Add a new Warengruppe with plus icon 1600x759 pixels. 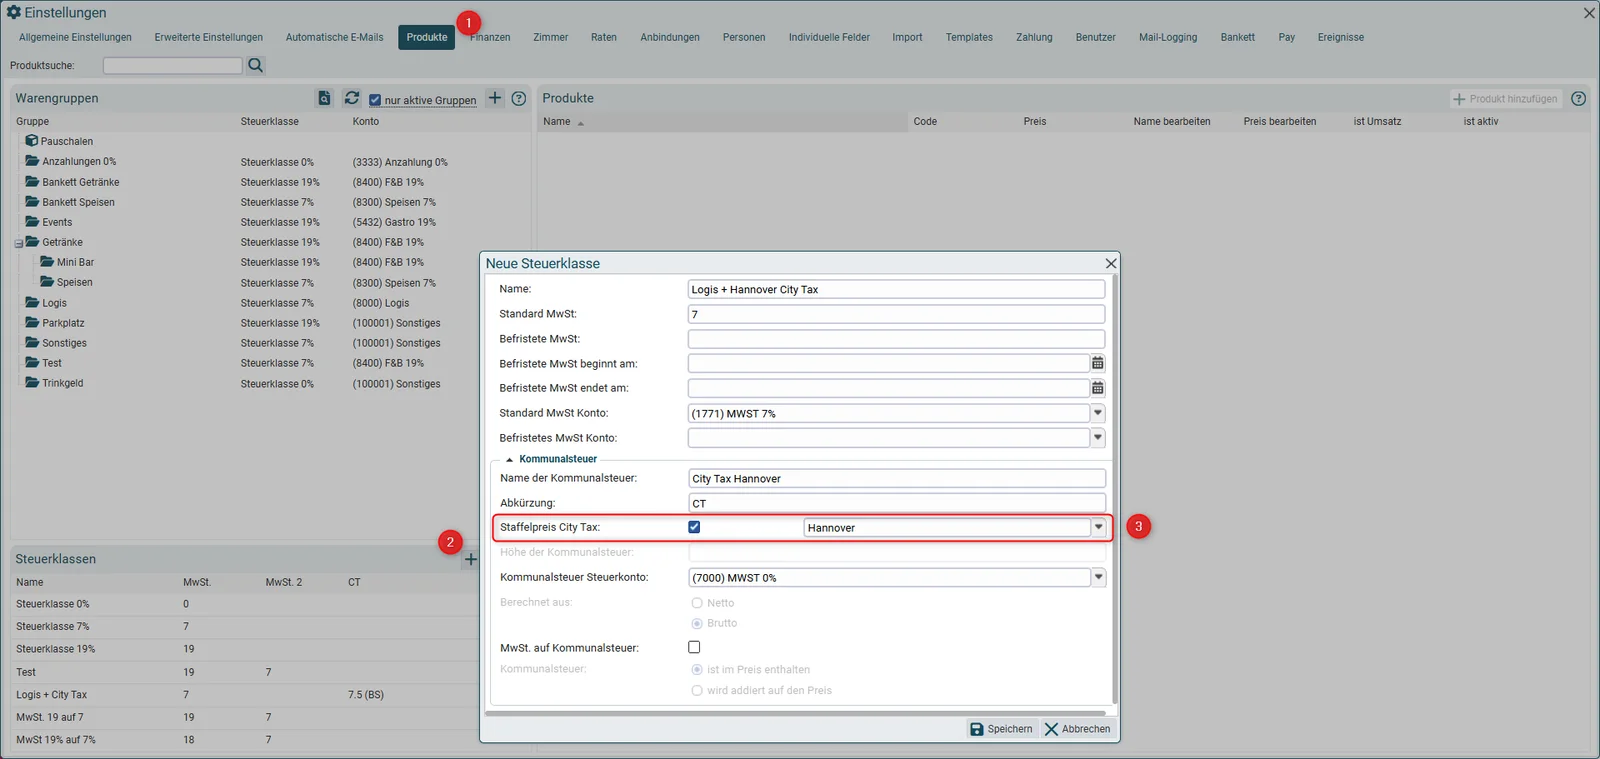point(495,98)
